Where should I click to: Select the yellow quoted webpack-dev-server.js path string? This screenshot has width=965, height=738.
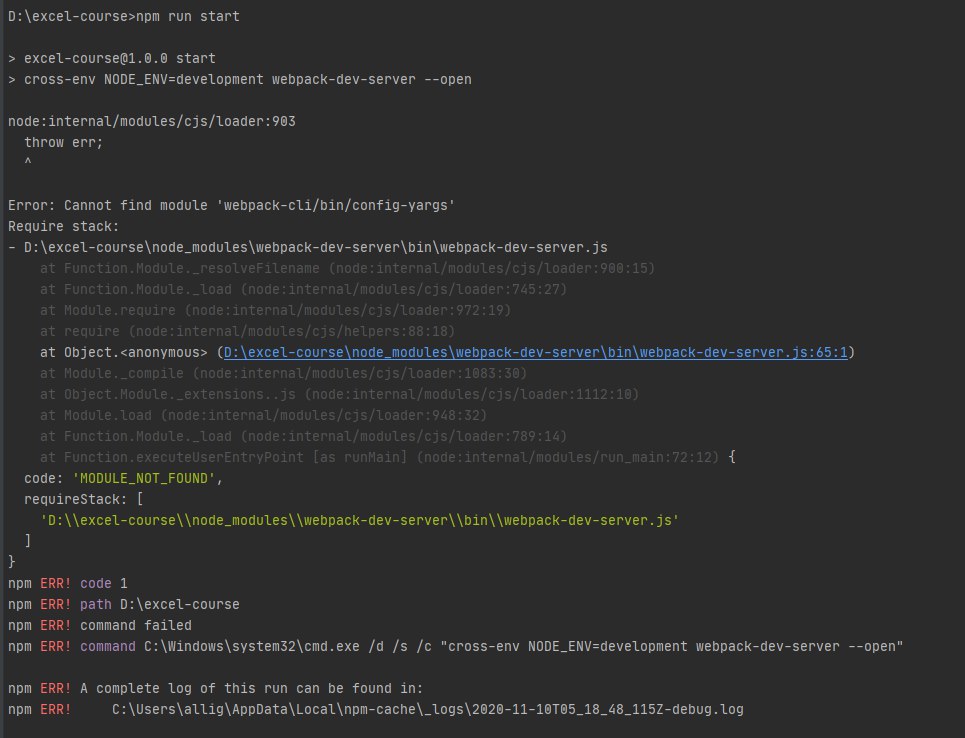coord(359,521)
